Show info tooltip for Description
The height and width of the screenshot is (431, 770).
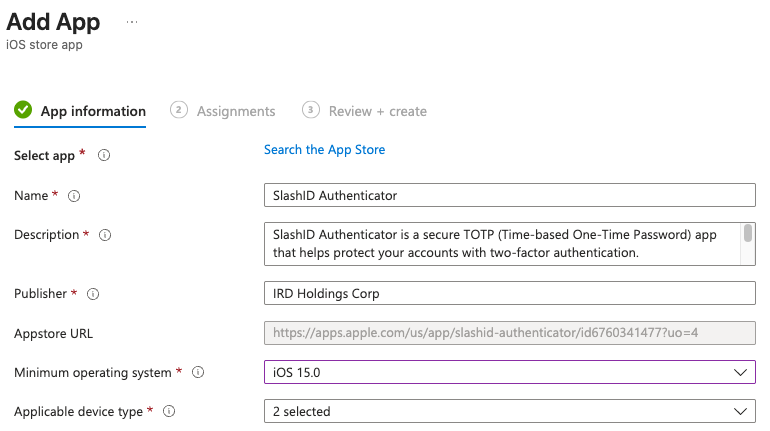(105, 235)
